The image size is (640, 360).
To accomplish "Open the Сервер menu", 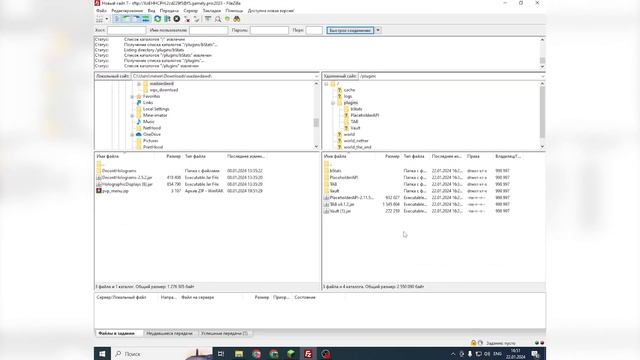I will [191, 11].
